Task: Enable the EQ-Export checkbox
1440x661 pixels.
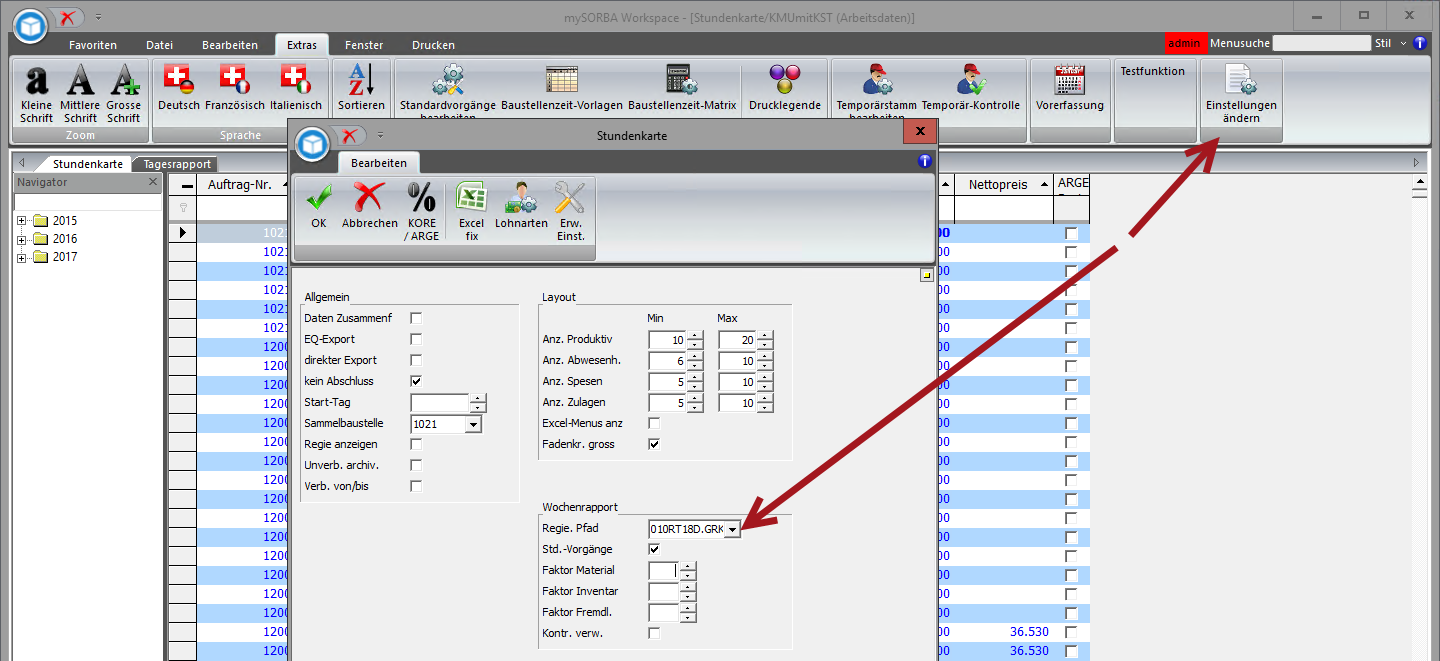Action: [416, 339]
